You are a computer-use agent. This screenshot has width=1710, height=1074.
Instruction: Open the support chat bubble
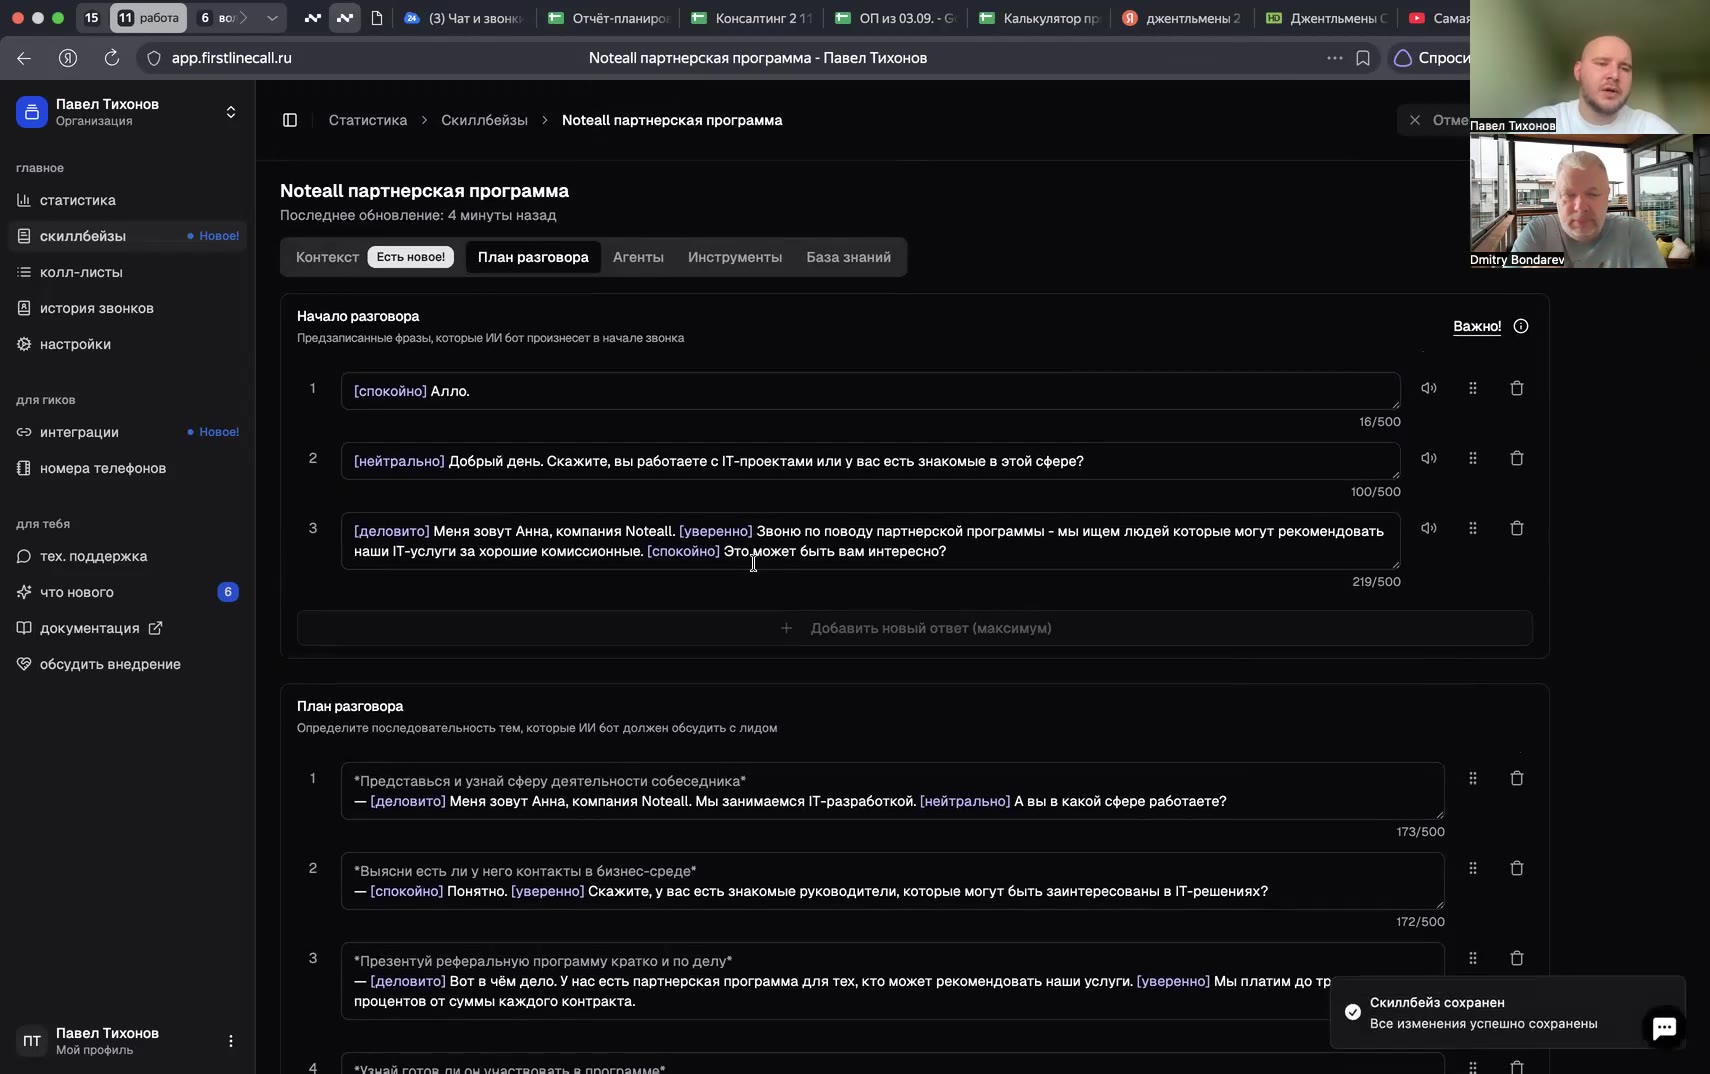[1664, 1027]
